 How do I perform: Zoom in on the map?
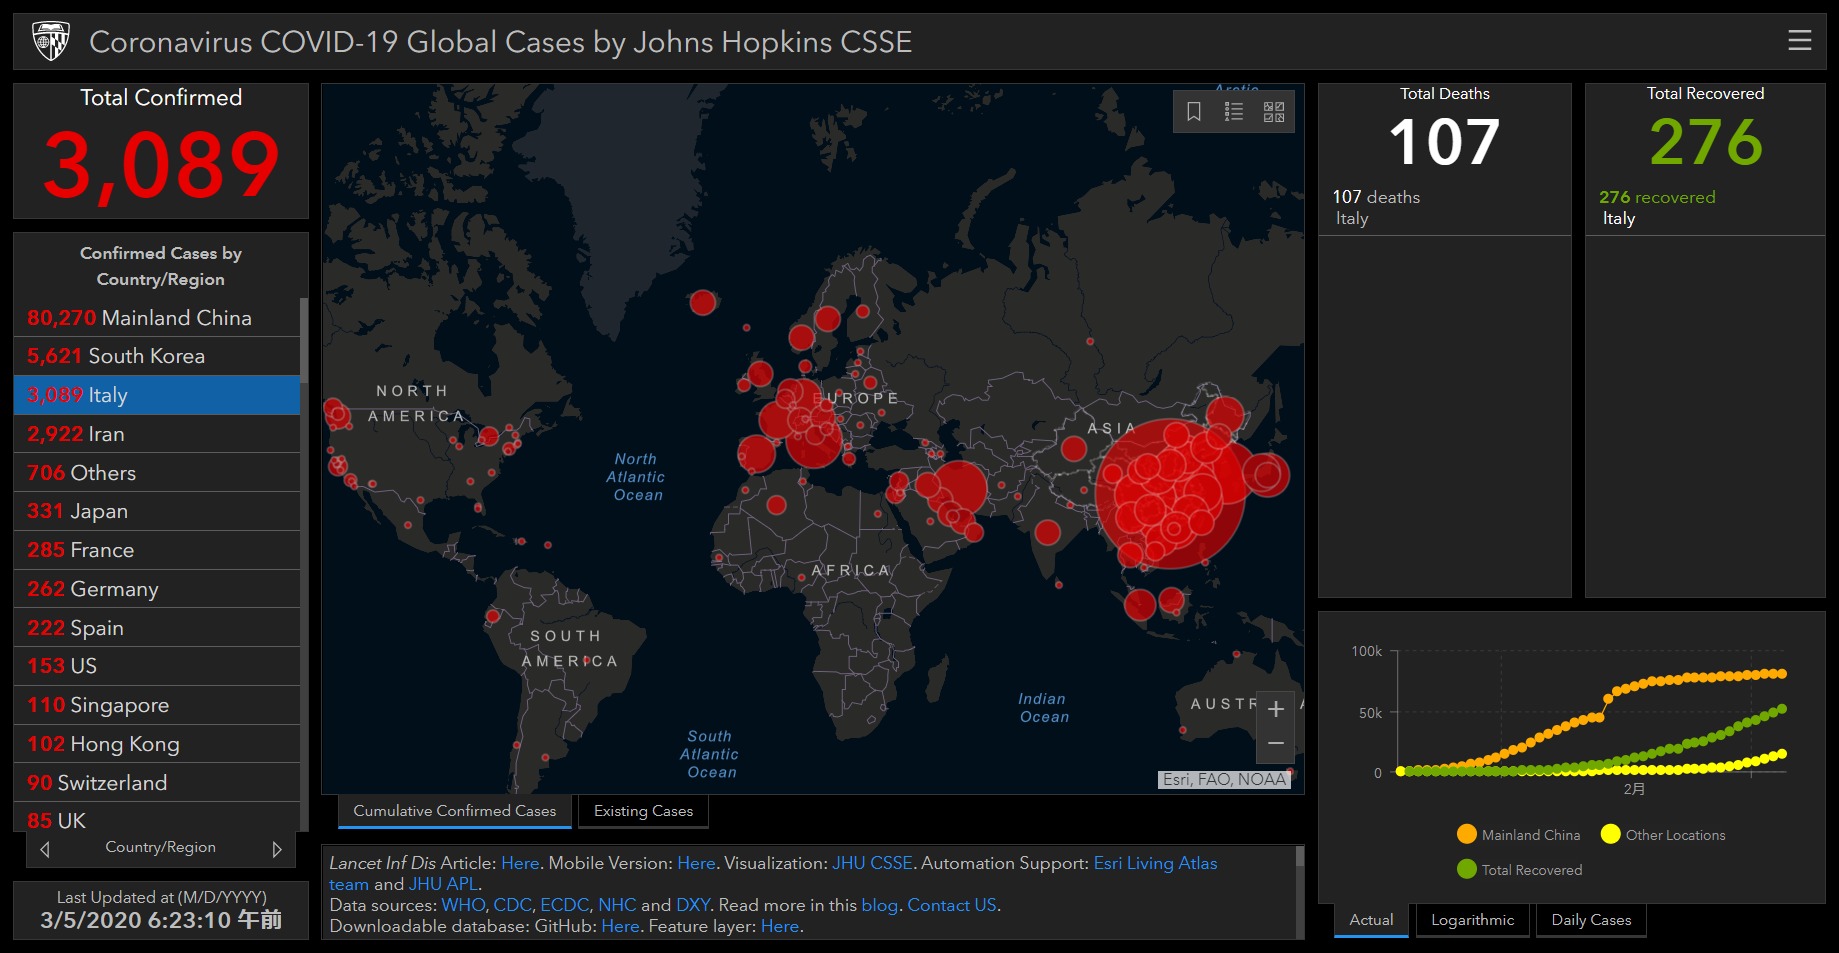click(x=1275, y=710)
